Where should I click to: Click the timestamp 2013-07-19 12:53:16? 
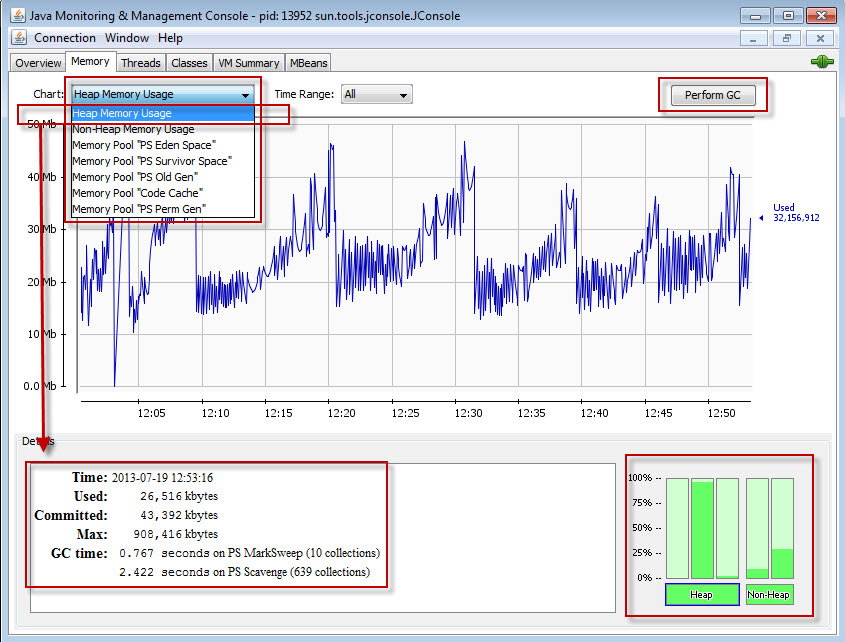point(162,478)
